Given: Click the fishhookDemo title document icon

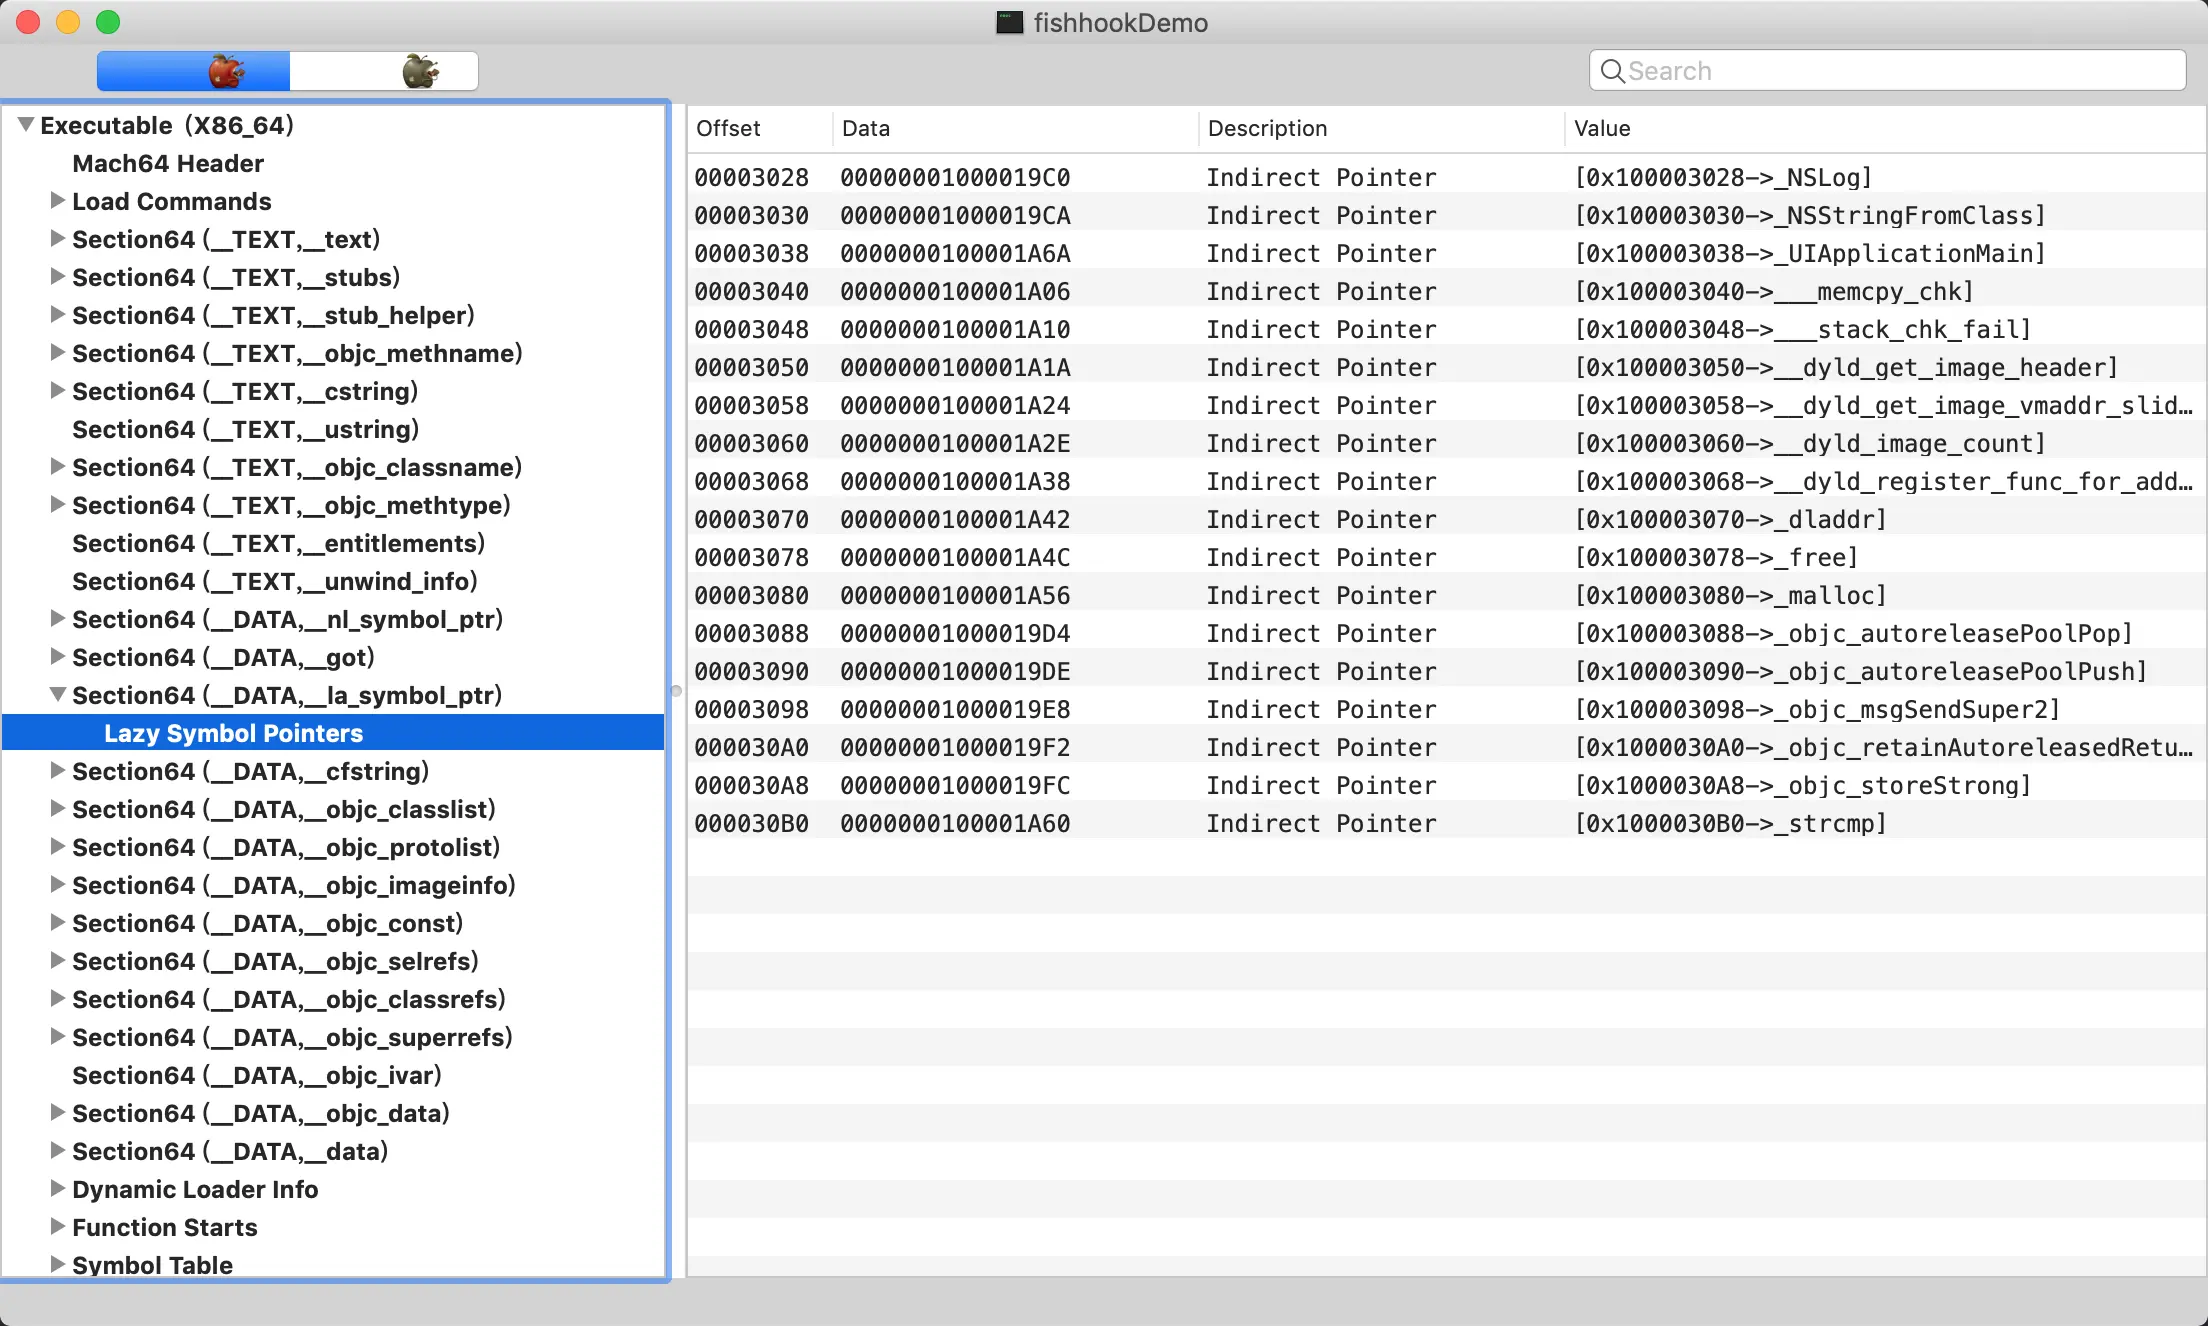Looking at the screenshot, I should [x=1009, y=22].
